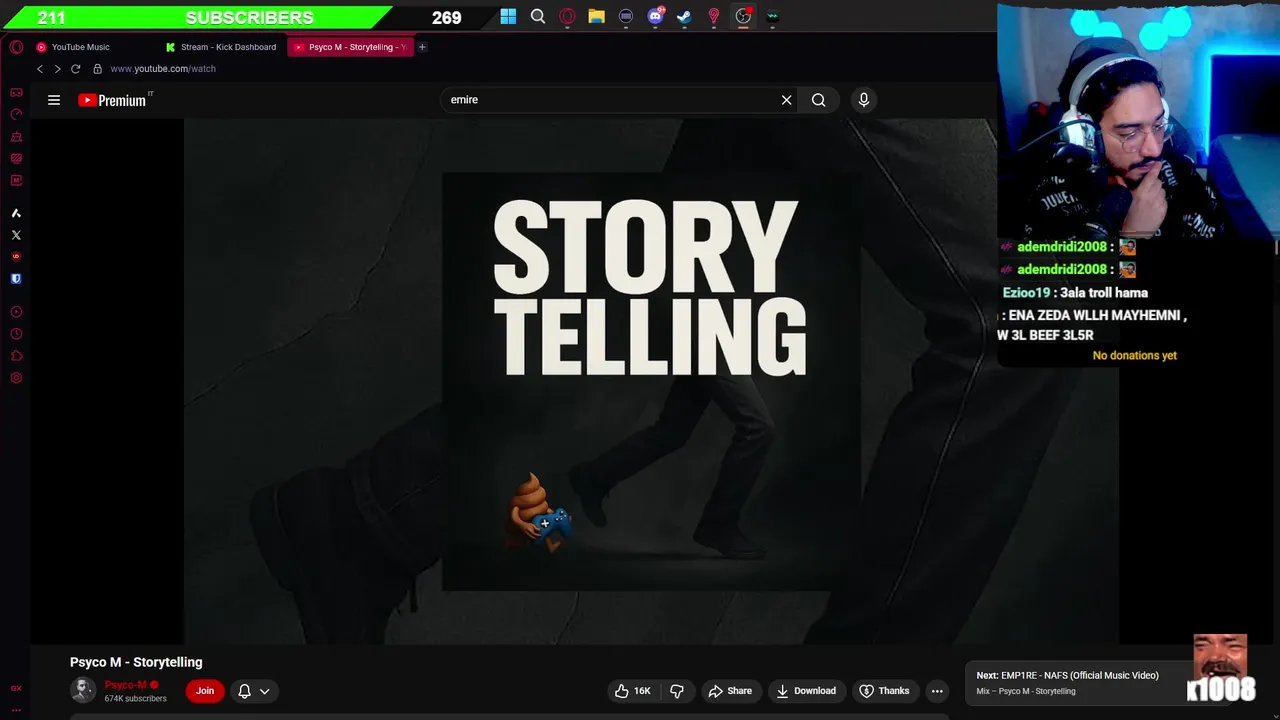Image resolution: width=1280 pixels, height=720 pixels.
Task: Open Windows taskbar search
Action: (x=538, y=16)
